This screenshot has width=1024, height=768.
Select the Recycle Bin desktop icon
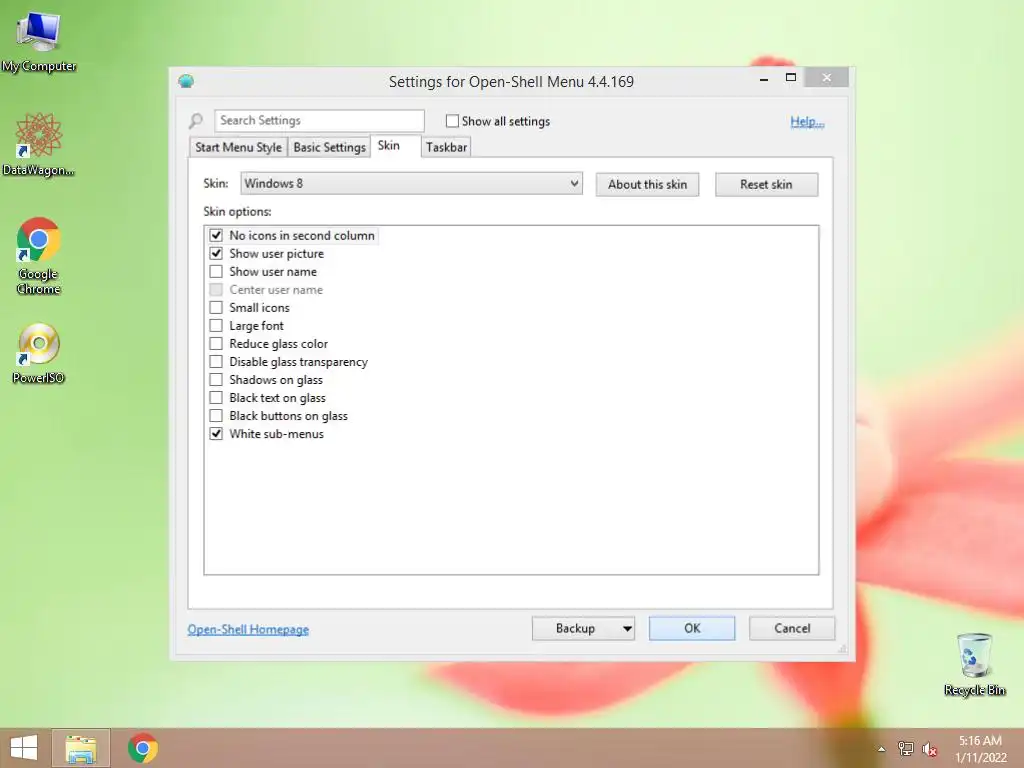[x=974, y=664]
